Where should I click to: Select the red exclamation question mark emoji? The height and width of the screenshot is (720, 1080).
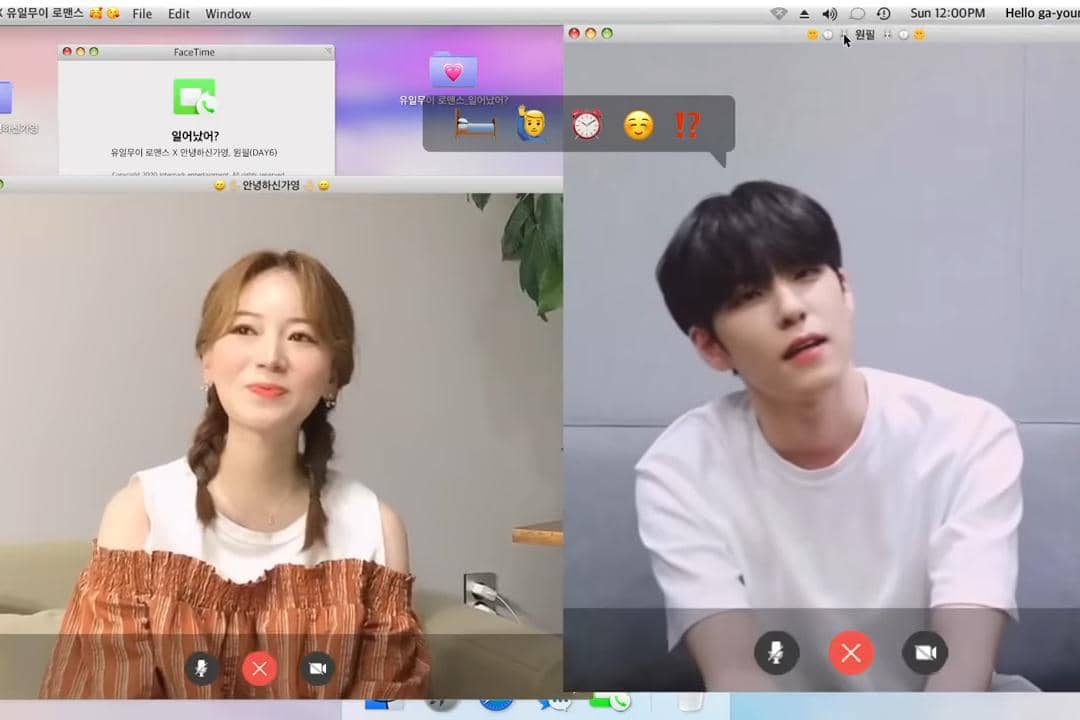687,125
